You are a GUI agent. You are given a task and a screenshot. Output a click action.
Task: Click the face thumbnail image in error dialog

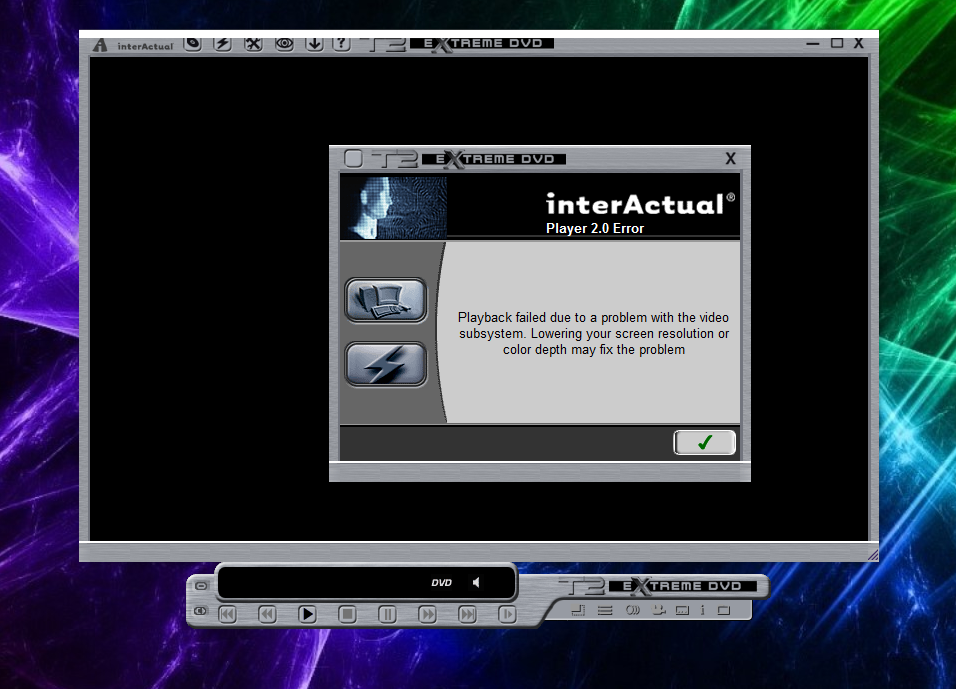coord(394,207)
